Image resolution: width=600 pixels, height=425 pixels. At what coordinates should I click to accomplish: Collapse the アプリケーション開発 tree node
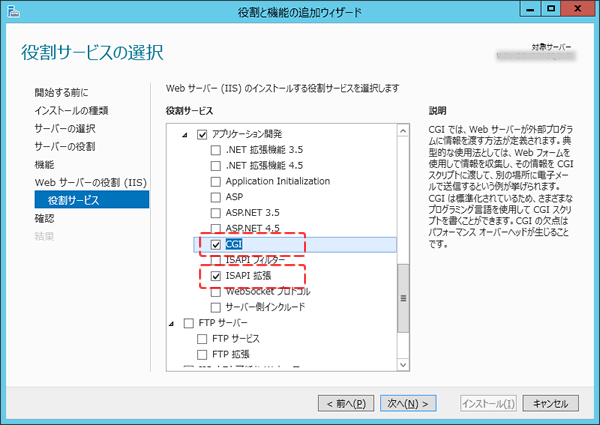(184, 135)
